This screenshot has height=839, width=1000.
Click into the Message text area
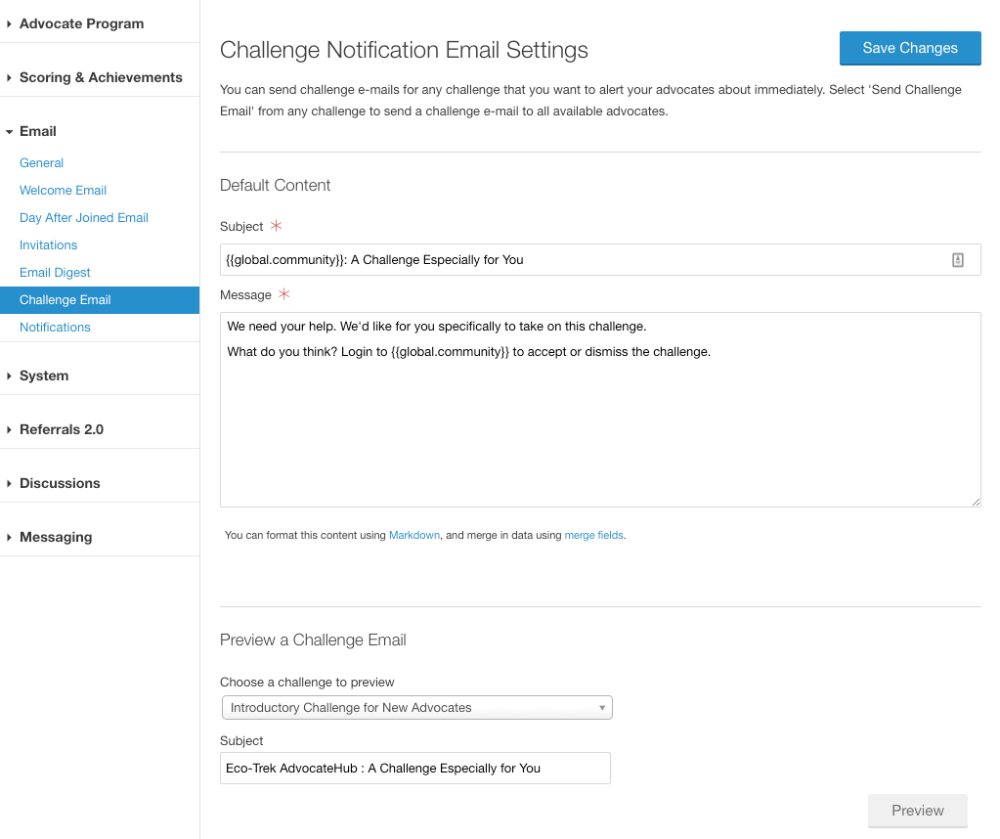coord(600,409)
